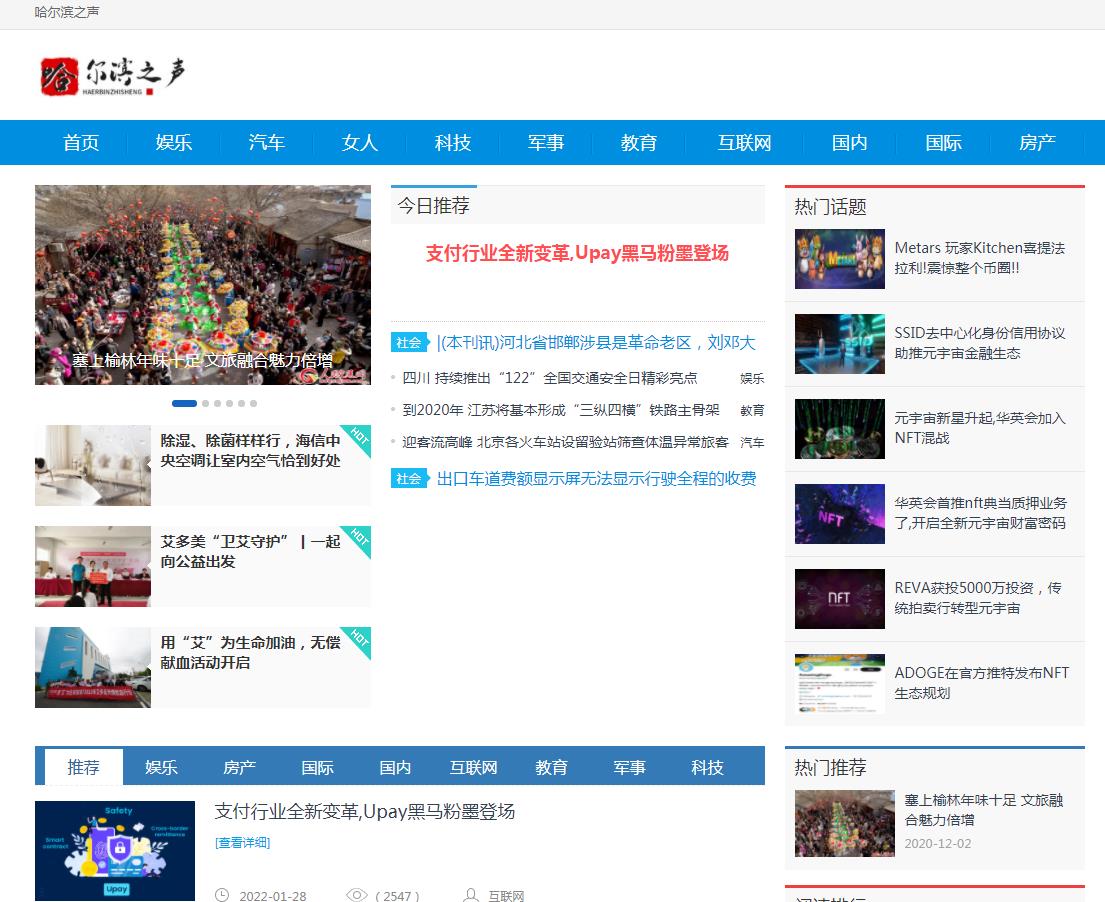Open 军事 in the top navigation bar

[x=546, y=142]
